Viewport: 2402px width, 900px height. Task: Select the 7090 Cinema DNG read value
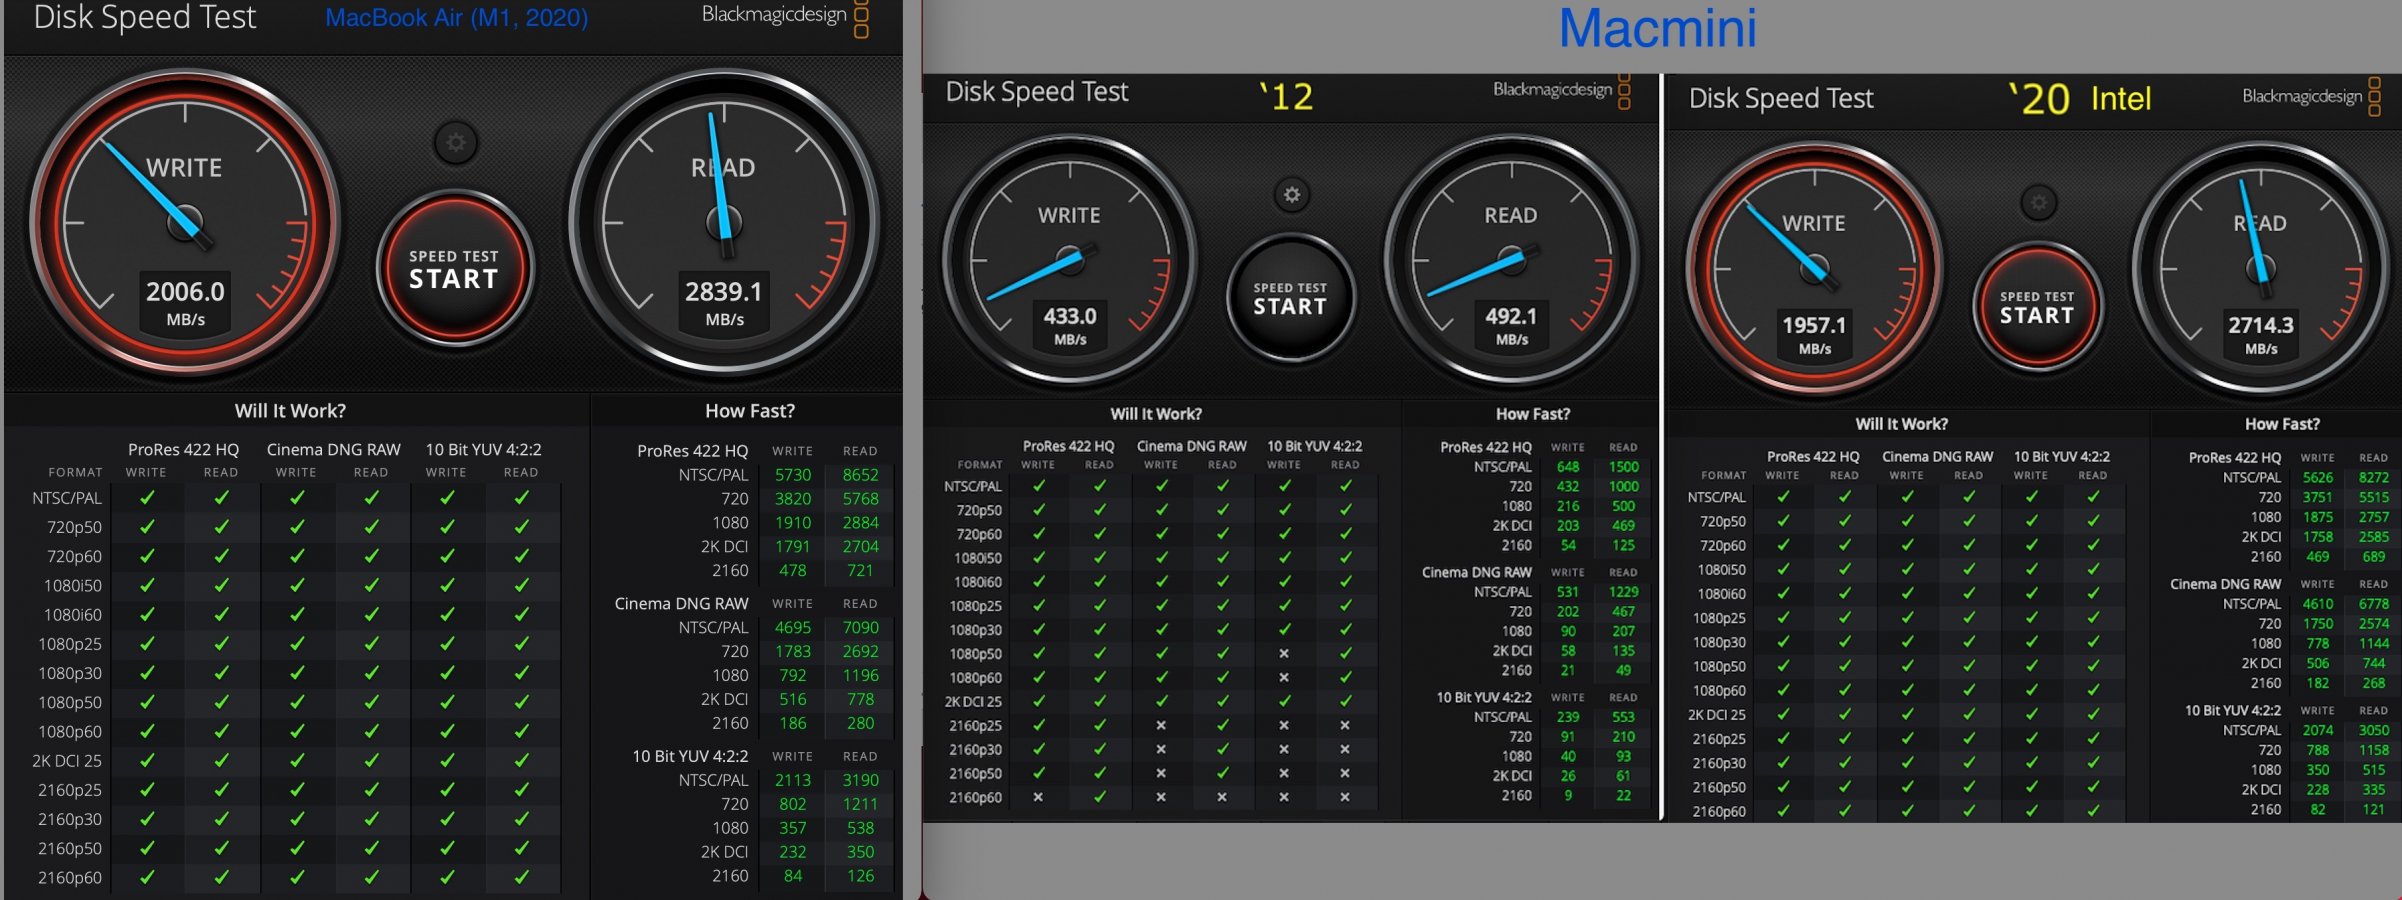860,628
